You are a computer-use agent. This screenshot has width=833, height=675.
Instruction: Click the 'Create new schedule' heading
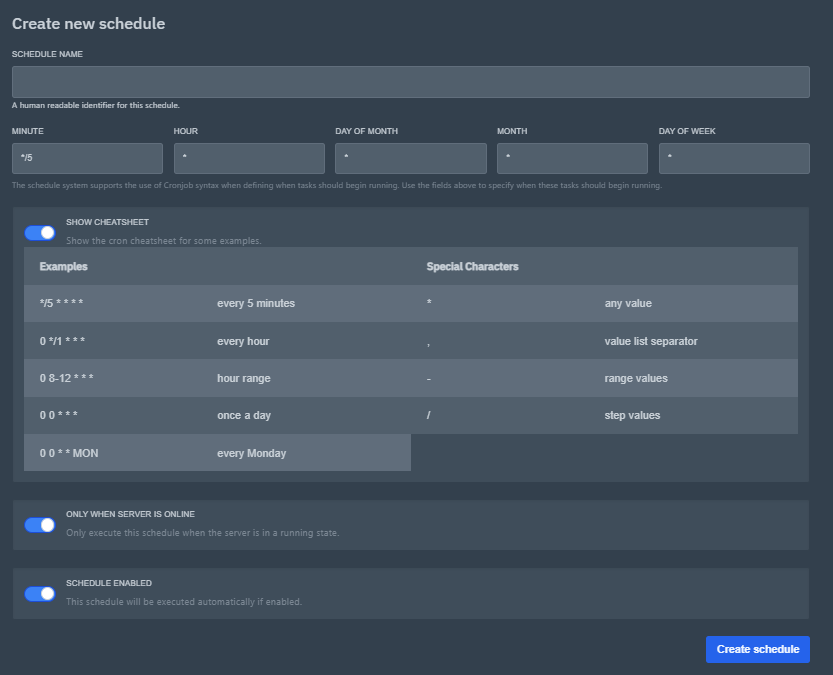pyautogui.click(x=89, y=24)
